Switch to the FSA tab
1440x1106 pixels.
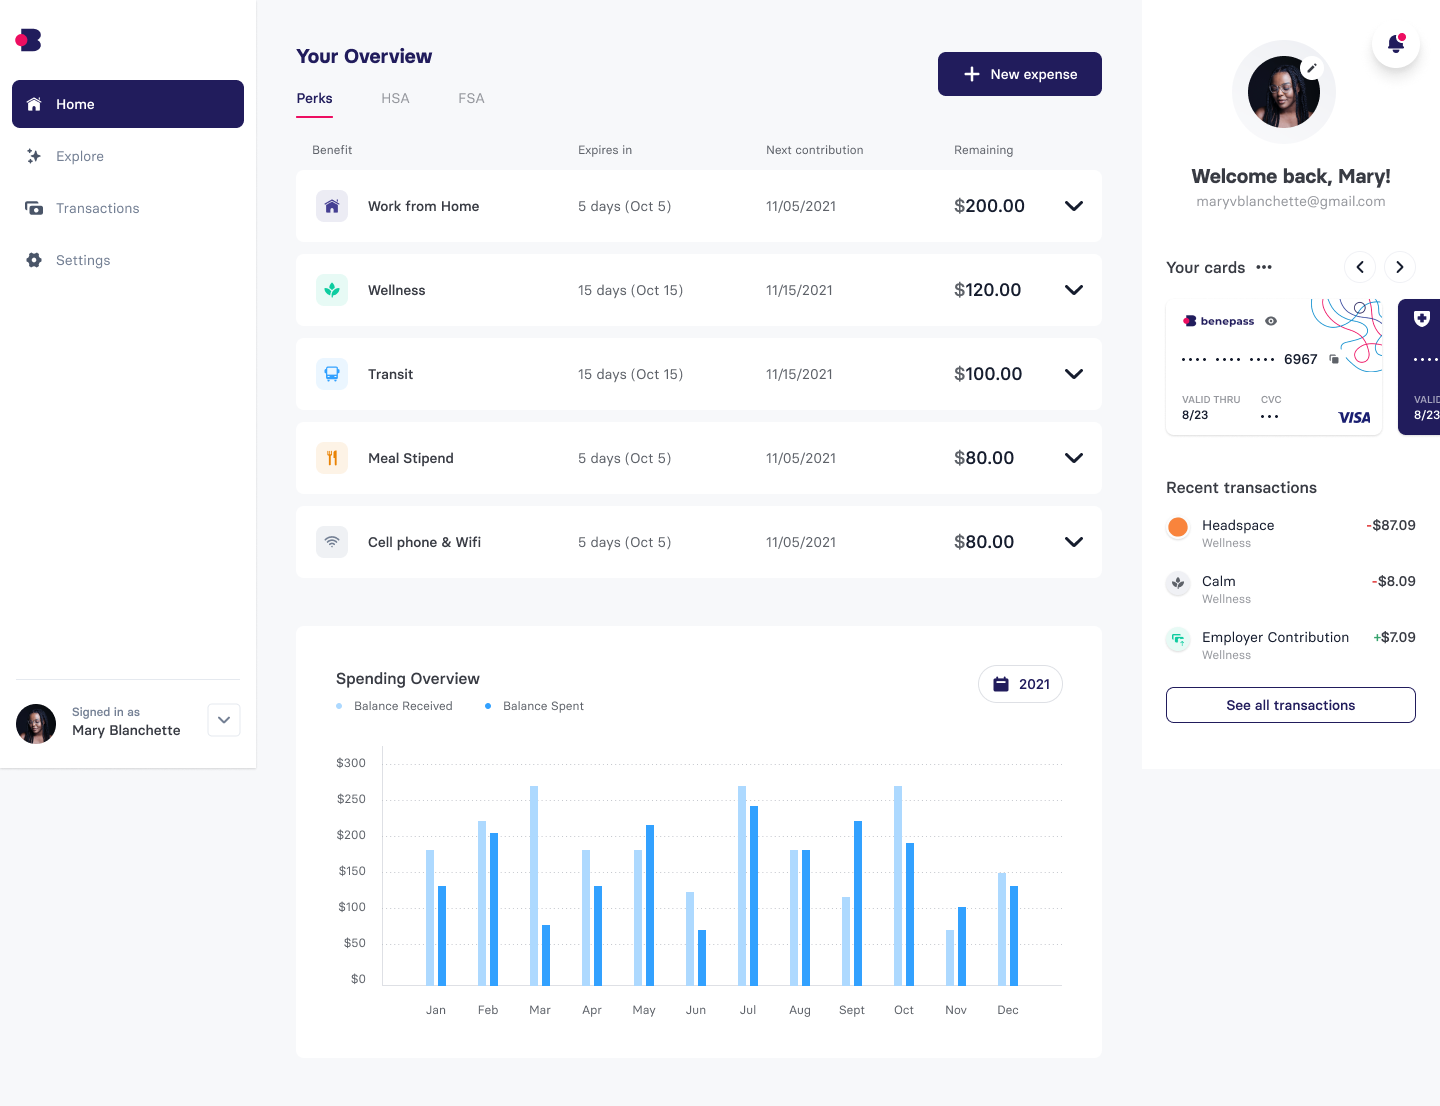[x=471, y=98]
